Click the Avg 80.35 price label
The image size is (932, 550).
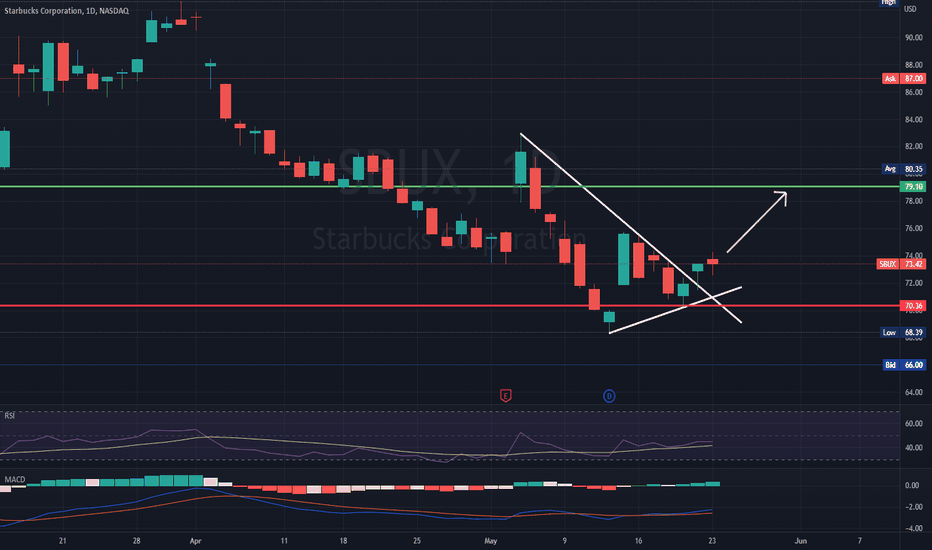903,169
